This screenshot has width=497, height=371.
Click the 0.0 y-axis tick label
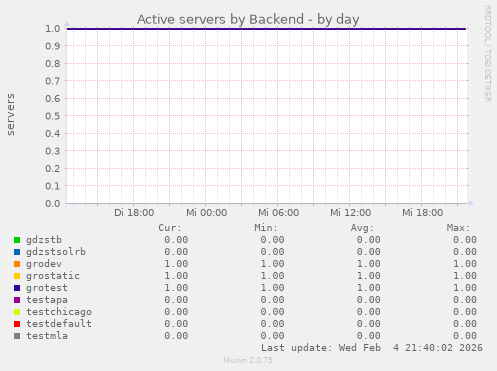point(53,203)
